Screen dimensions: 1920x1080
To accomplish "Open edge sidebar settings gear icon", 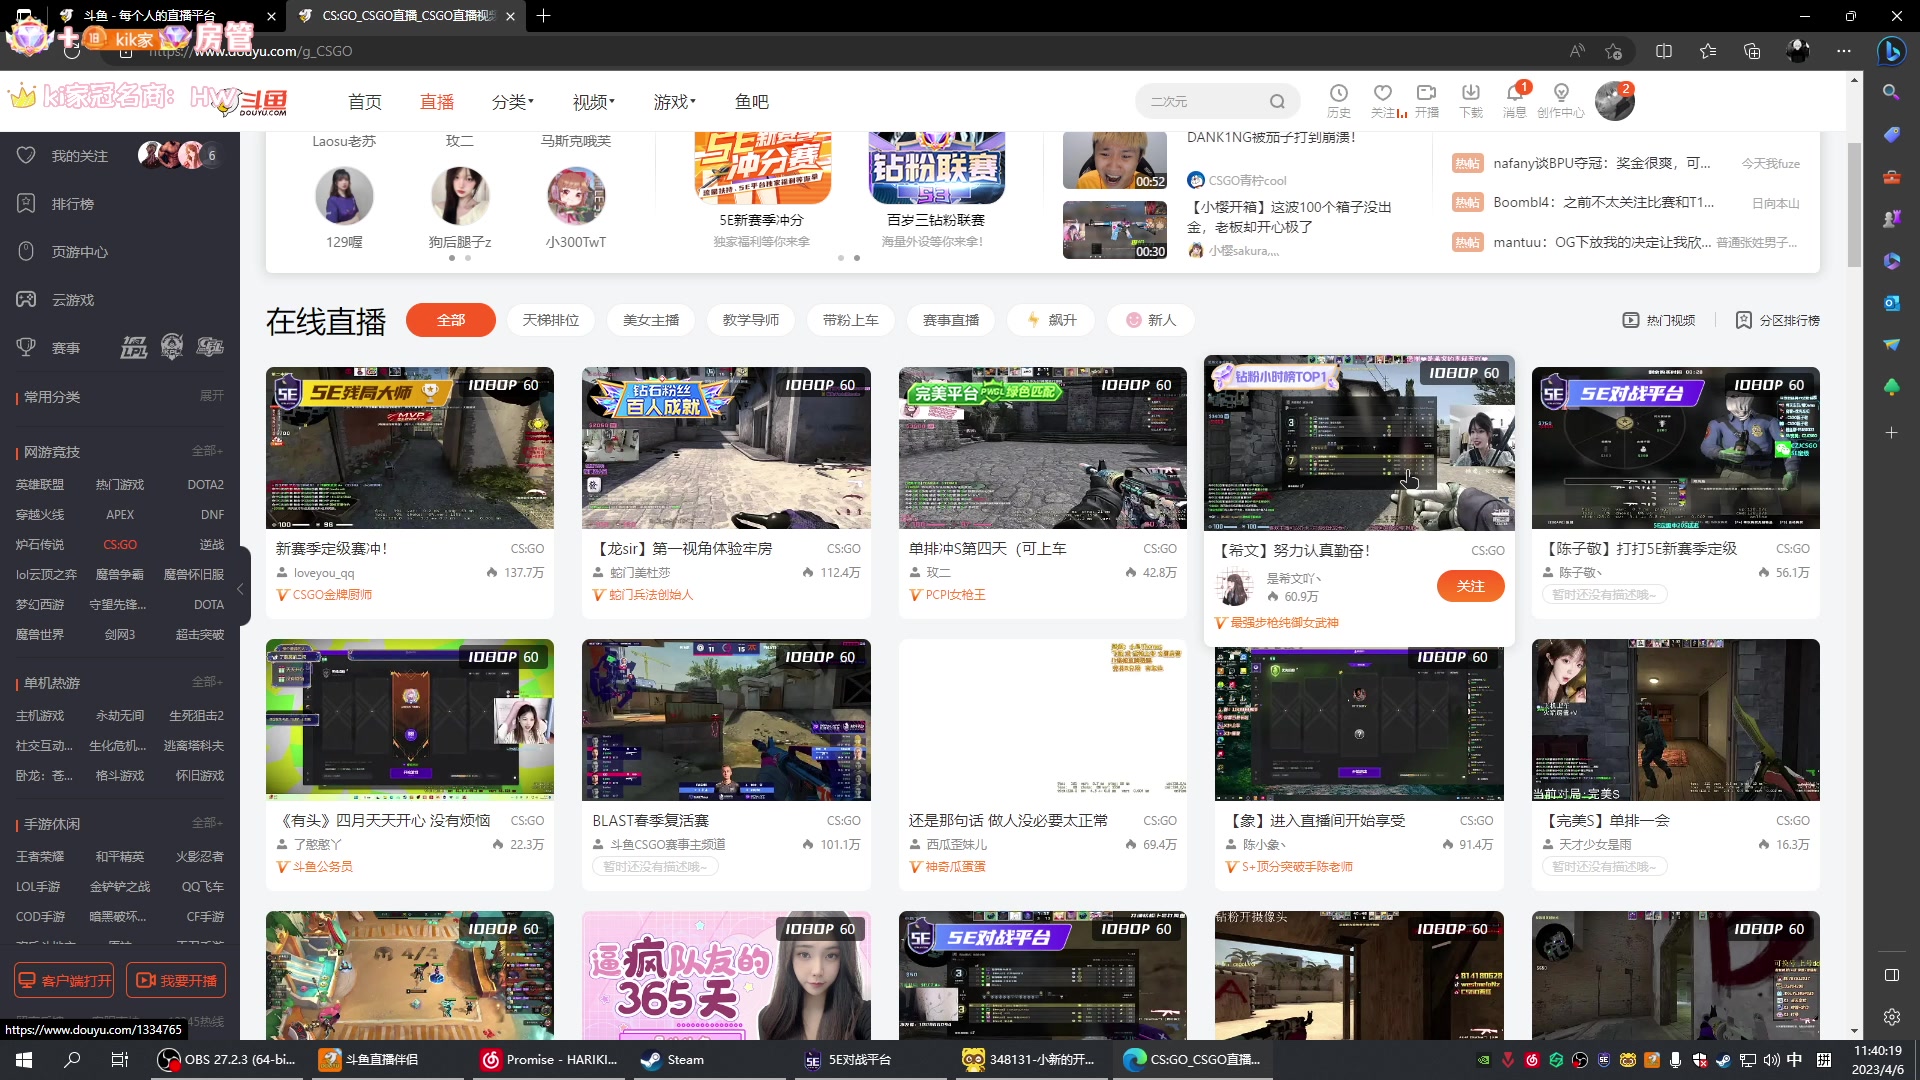I will pos(1891,1017).
